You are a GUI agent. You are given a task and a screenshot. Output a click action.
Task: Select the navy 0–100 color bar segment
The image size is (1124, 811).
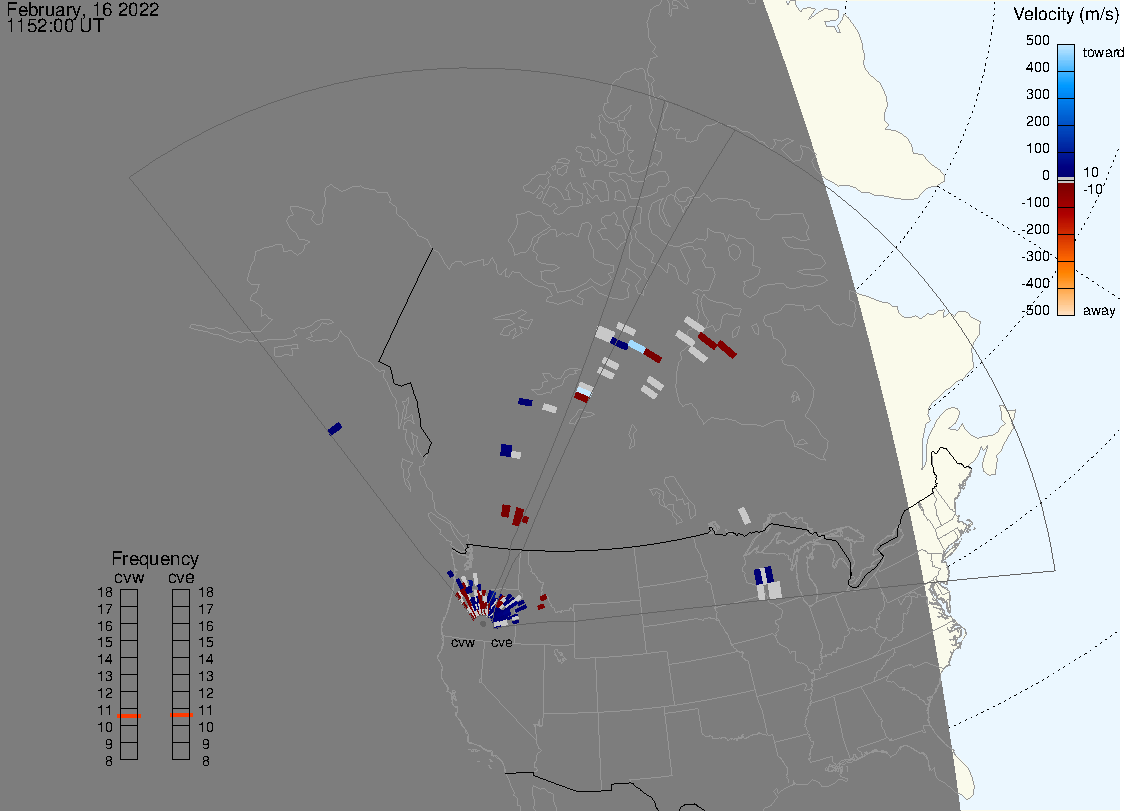tap(1066, 164)
